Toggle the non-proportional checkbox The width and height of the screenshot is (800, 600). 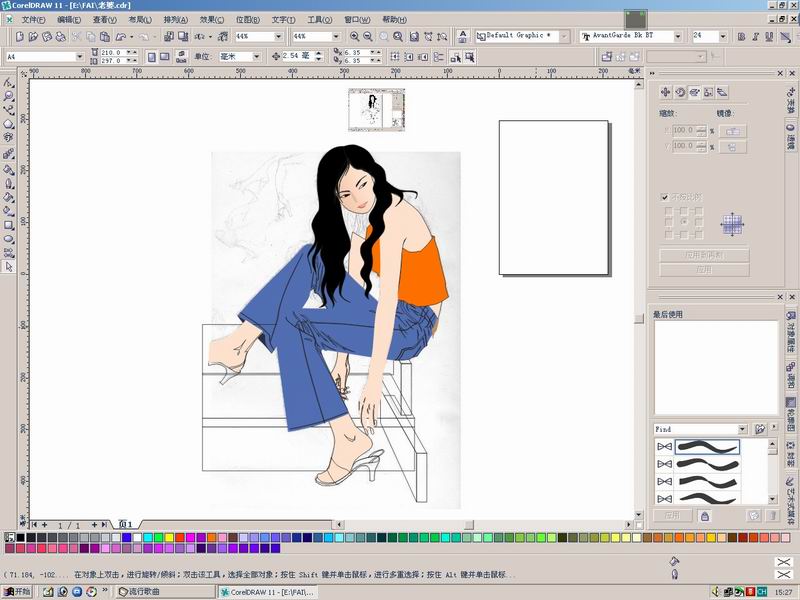664,197
